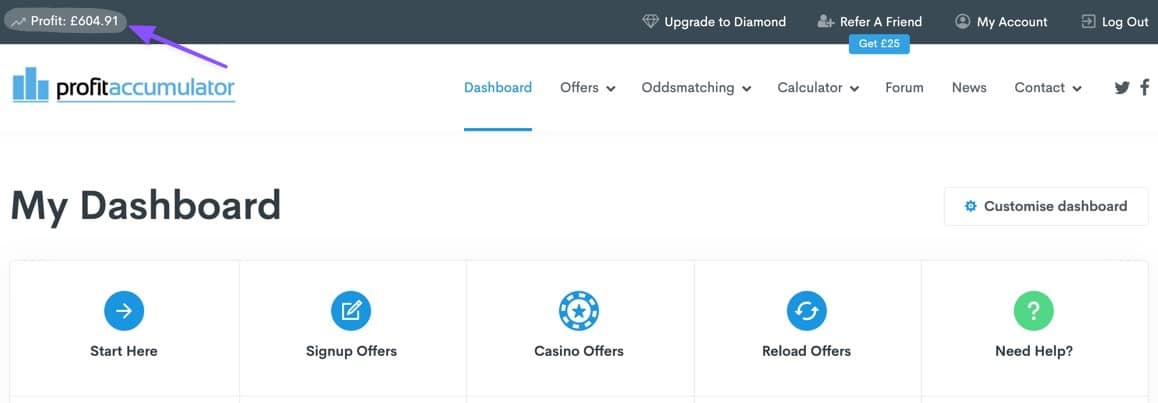This screenshot has width=1158, height=403.
Task: Click the Casino Offers chip icon
Action: tap(579, 311)
